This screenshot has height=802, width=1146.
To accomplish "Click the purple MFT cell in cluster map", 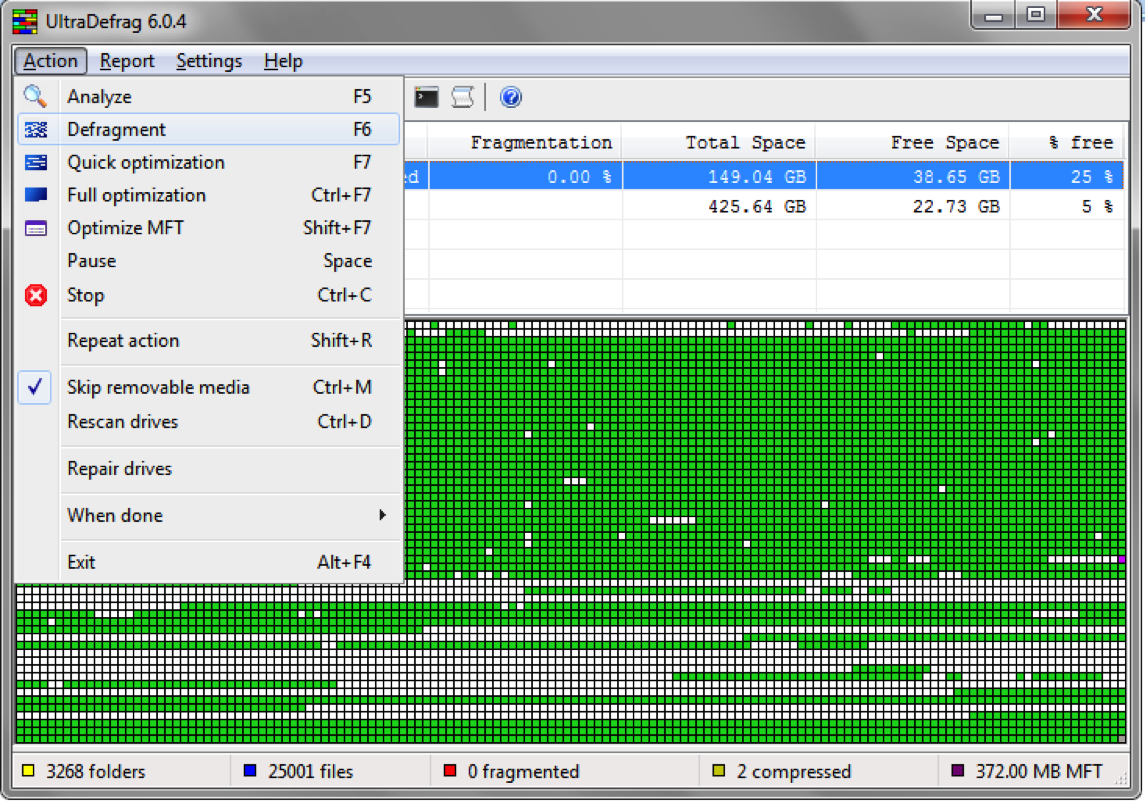I will (x=1121, y=559).
